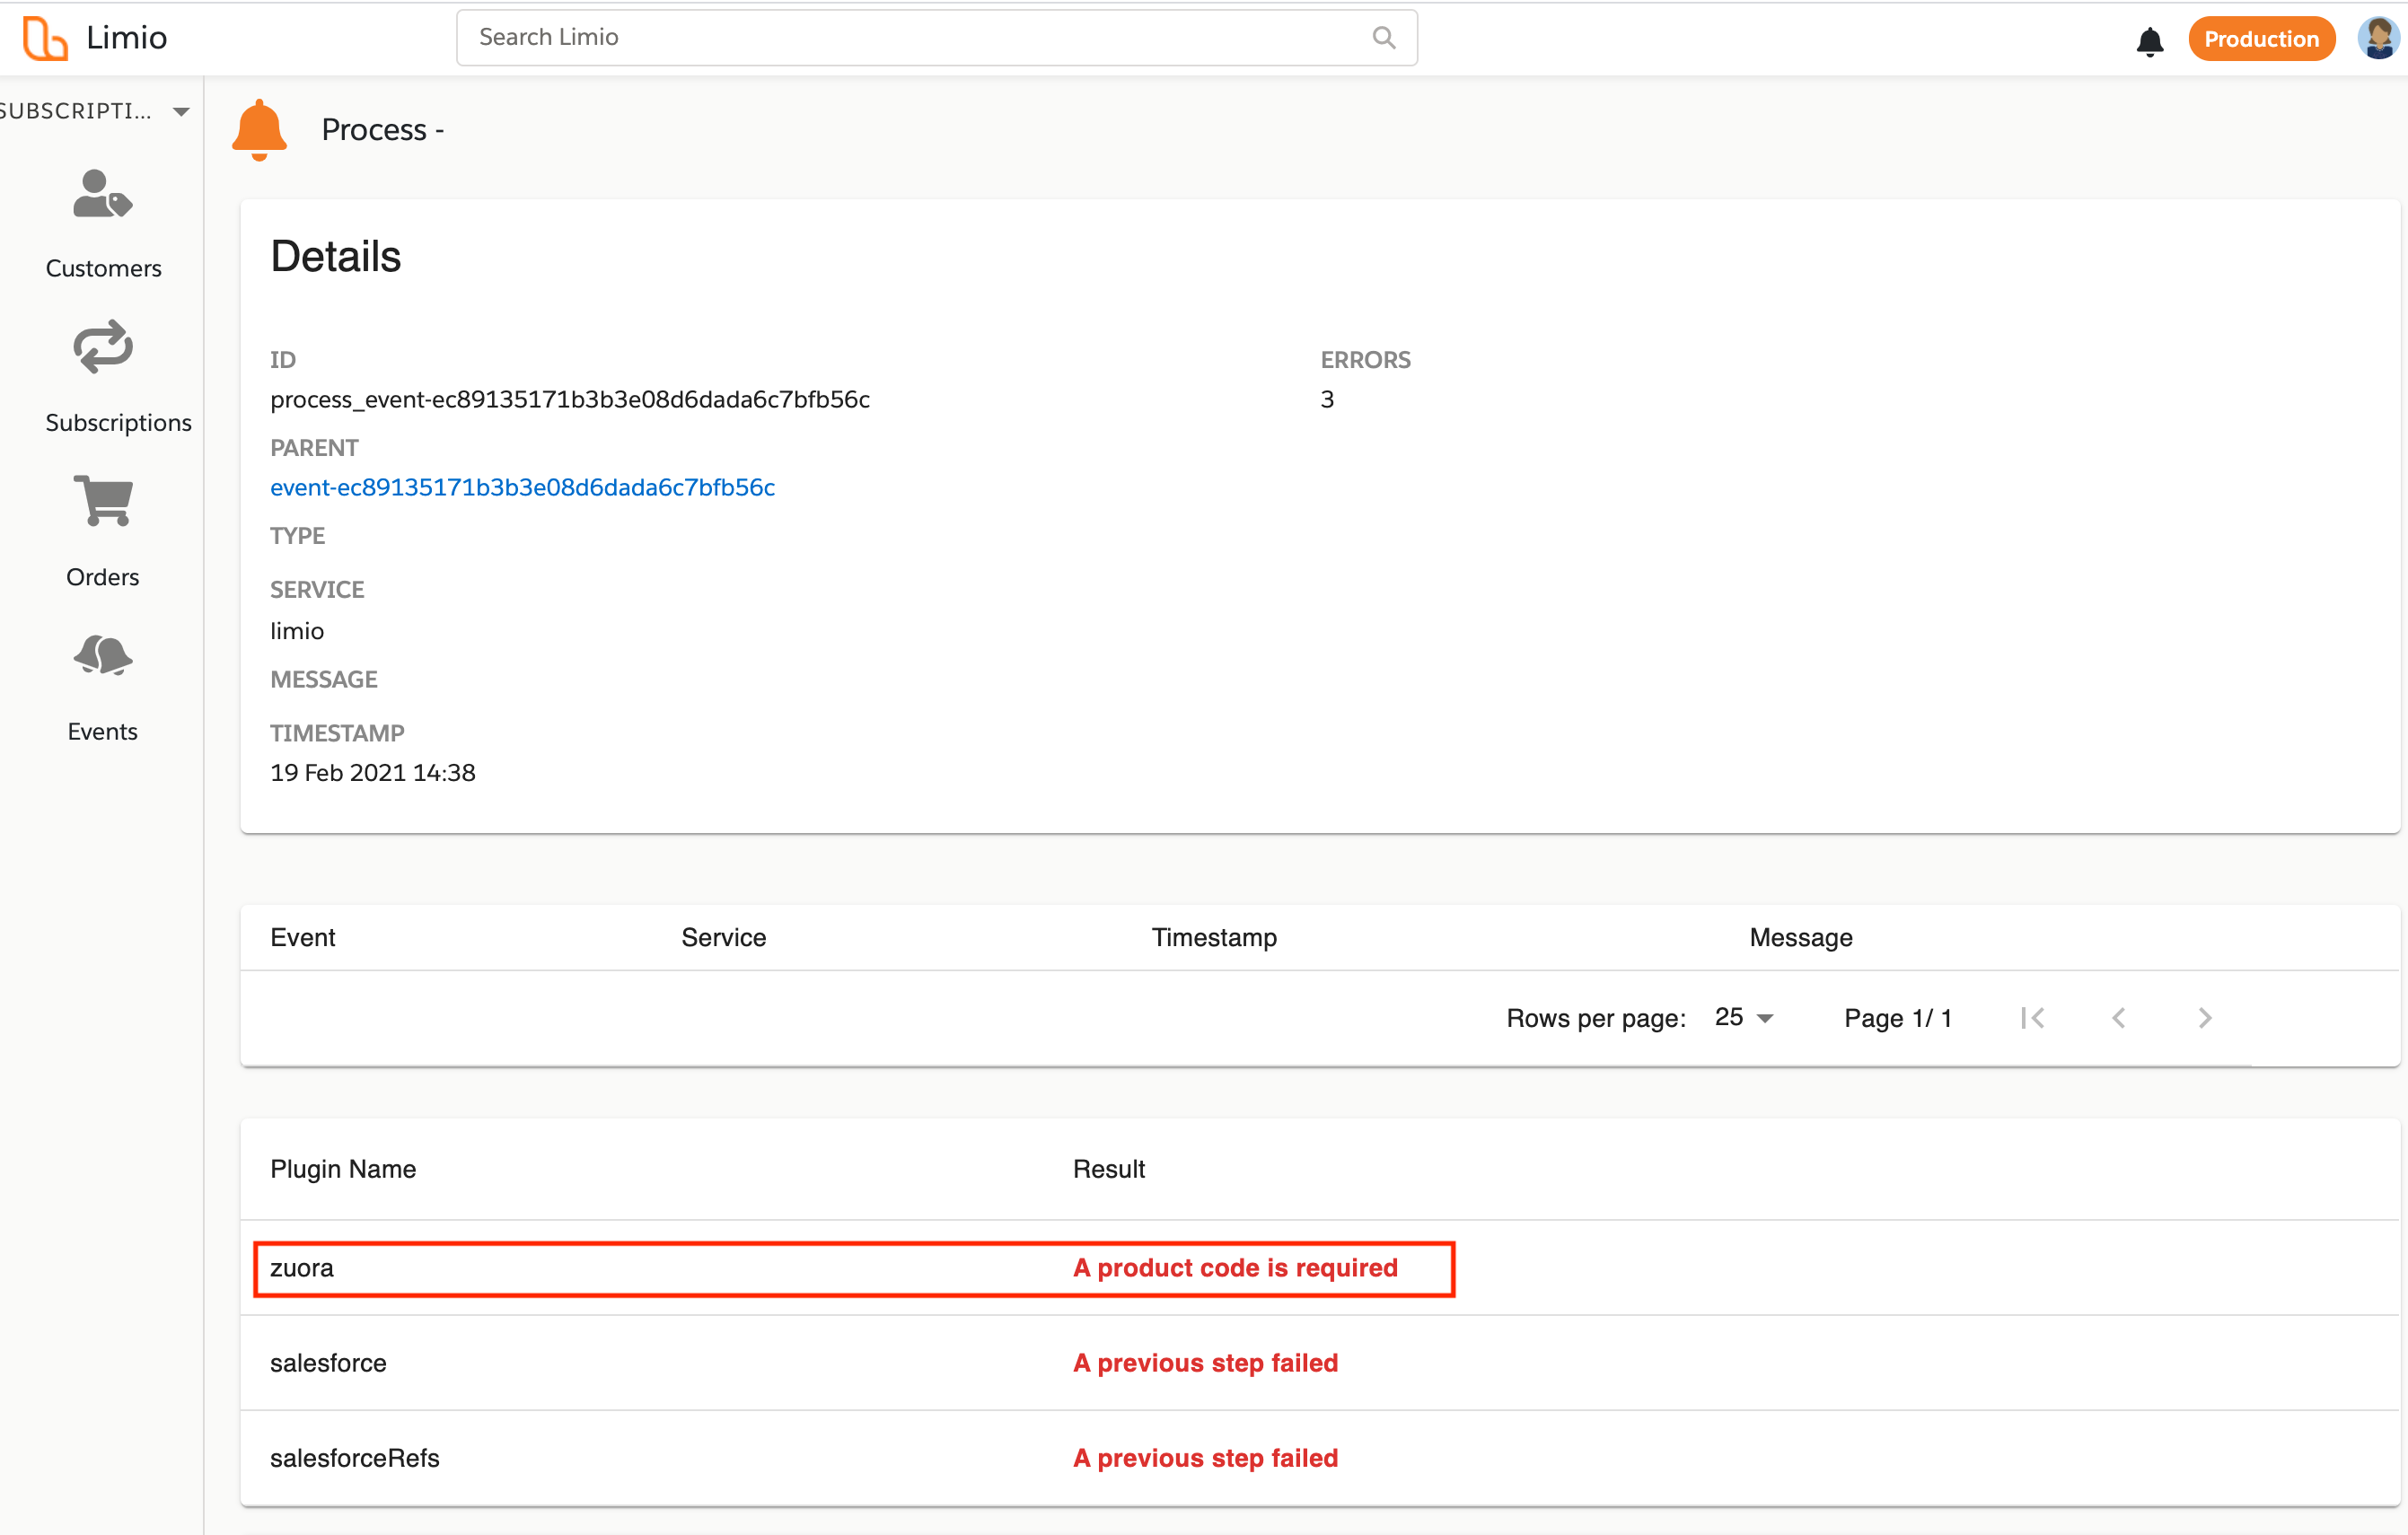Click the Plugin Name column header
This screenshot has width=2408, height=1535.
coord(343,1169)
